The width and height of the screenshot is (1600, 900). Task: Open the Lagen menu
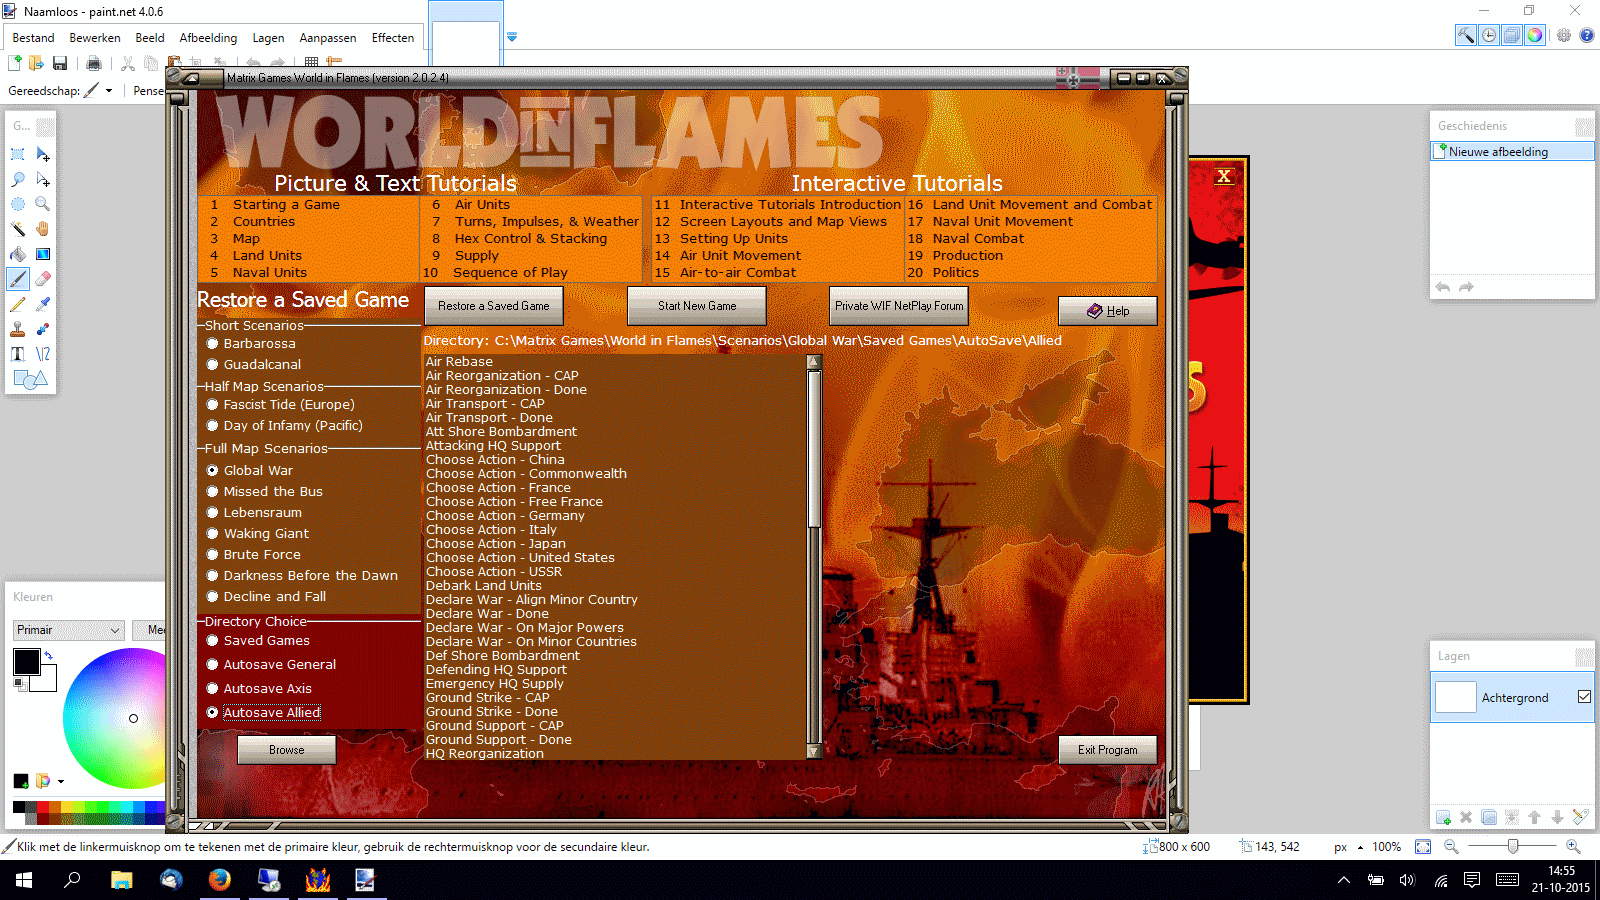click(268, 38)
